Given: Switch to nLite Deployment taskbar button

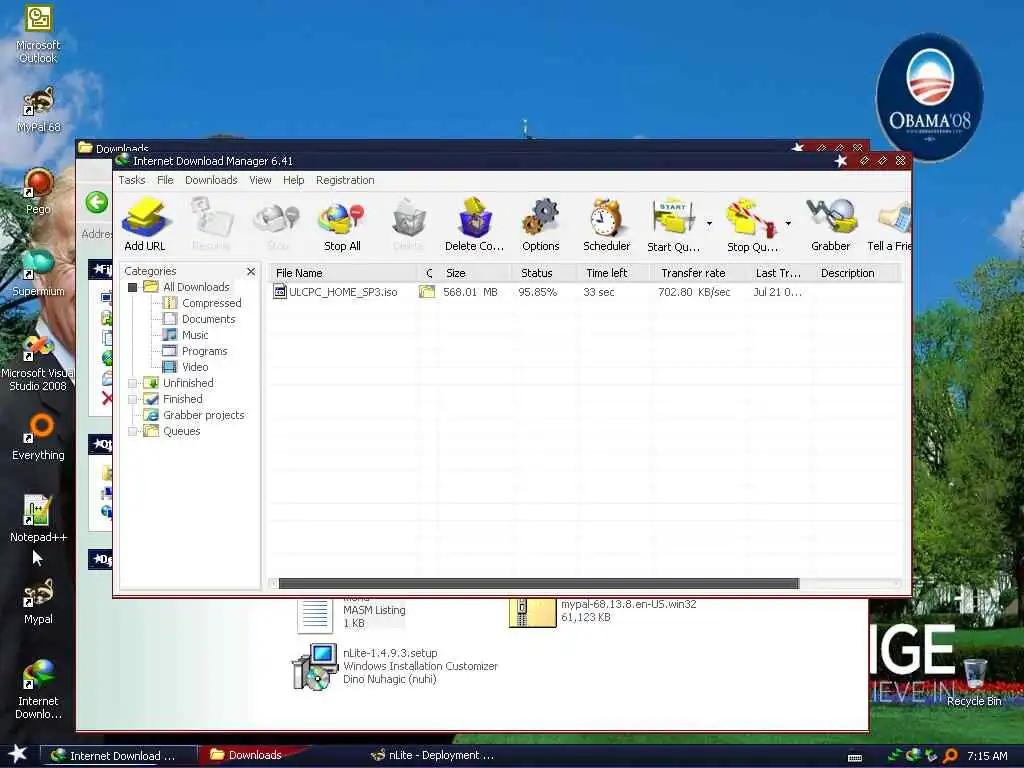Looking at the screenshot, I should point(434,755).
